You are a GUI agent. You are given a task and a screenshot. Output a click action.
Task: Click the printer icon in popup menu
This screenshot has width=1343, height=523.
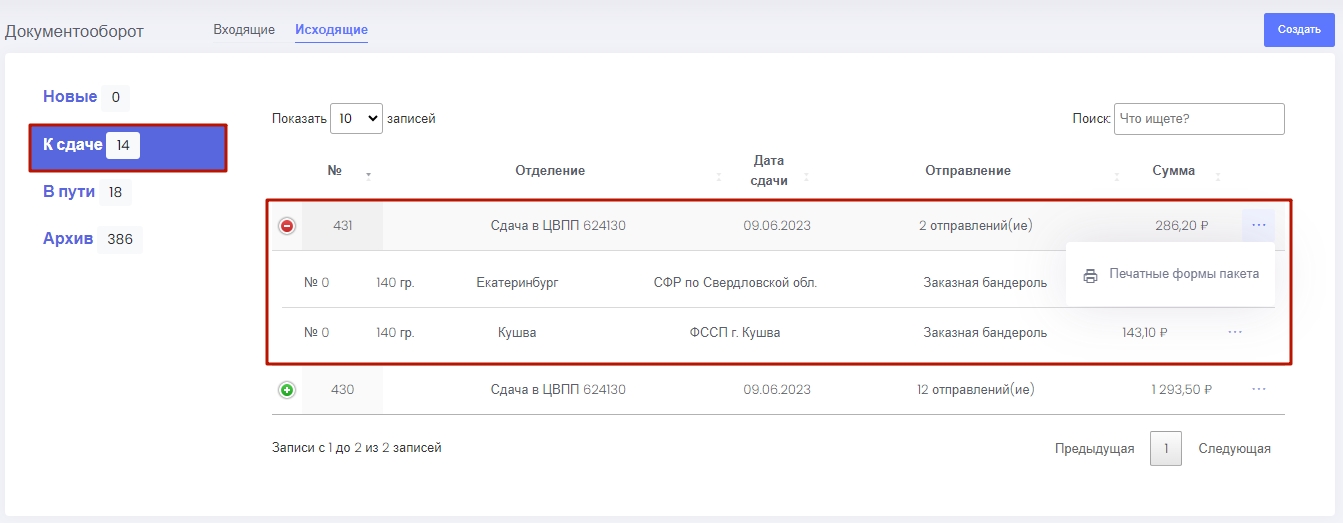(1090, 275)
